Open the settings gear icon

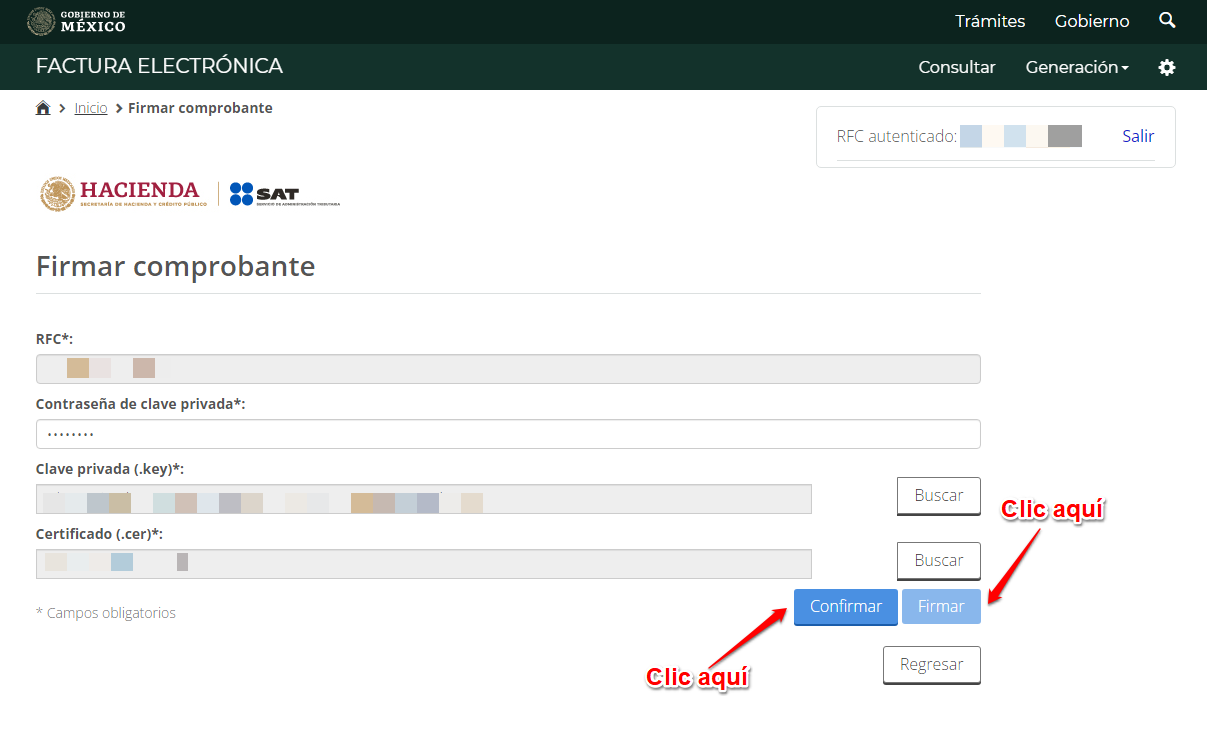pyautogui.click(x=1167, y=67)
